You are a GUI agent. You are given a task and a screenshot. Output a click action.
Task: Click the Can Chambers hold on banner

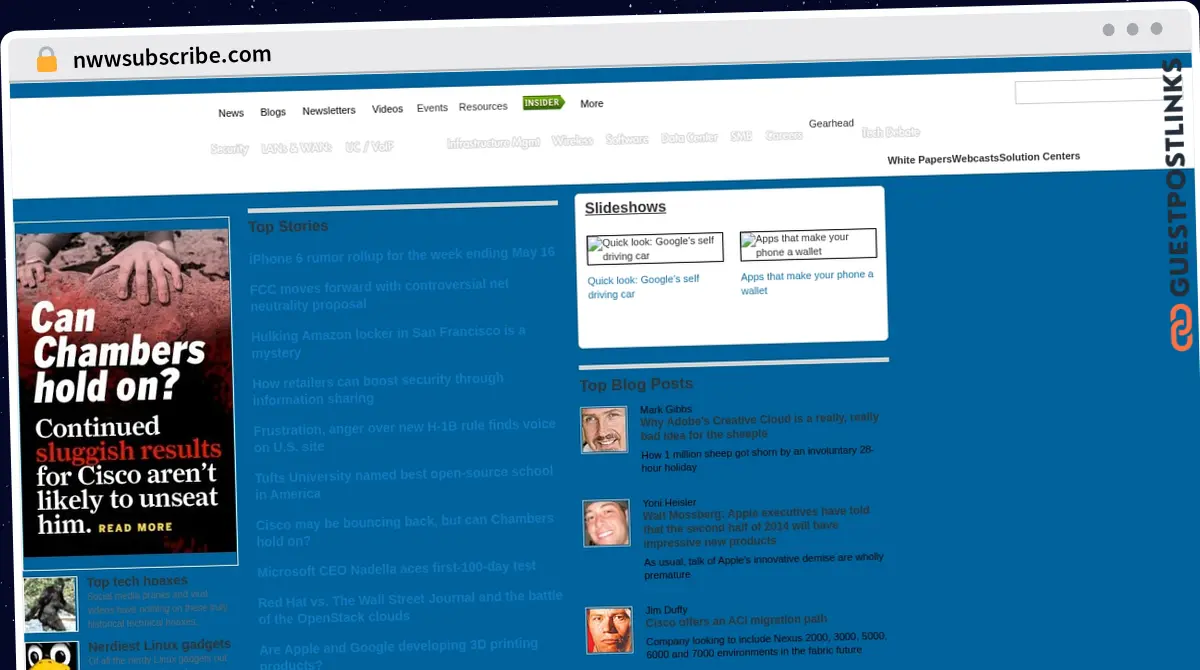tap(127, 392)
